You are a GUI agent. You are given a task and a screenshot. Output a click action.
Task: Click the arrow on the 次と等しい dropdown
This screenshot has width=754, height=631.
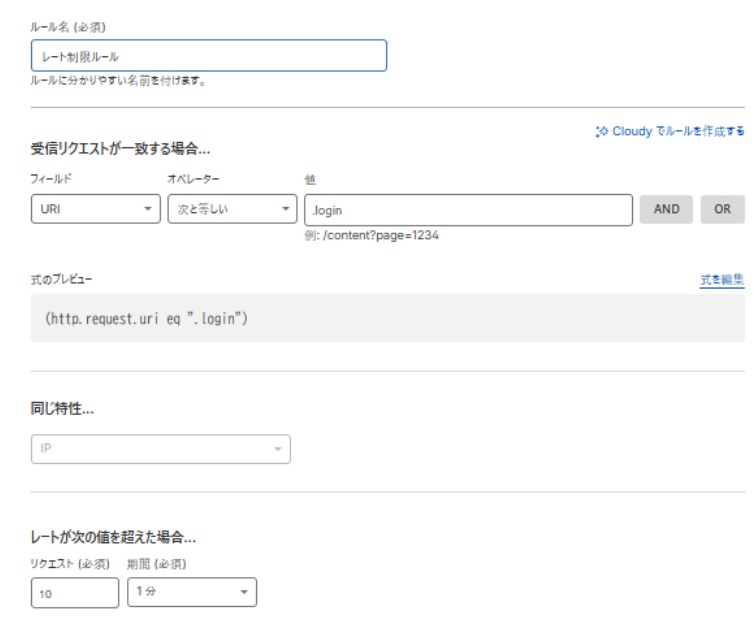pyautogui.click(x=285, y=209)
